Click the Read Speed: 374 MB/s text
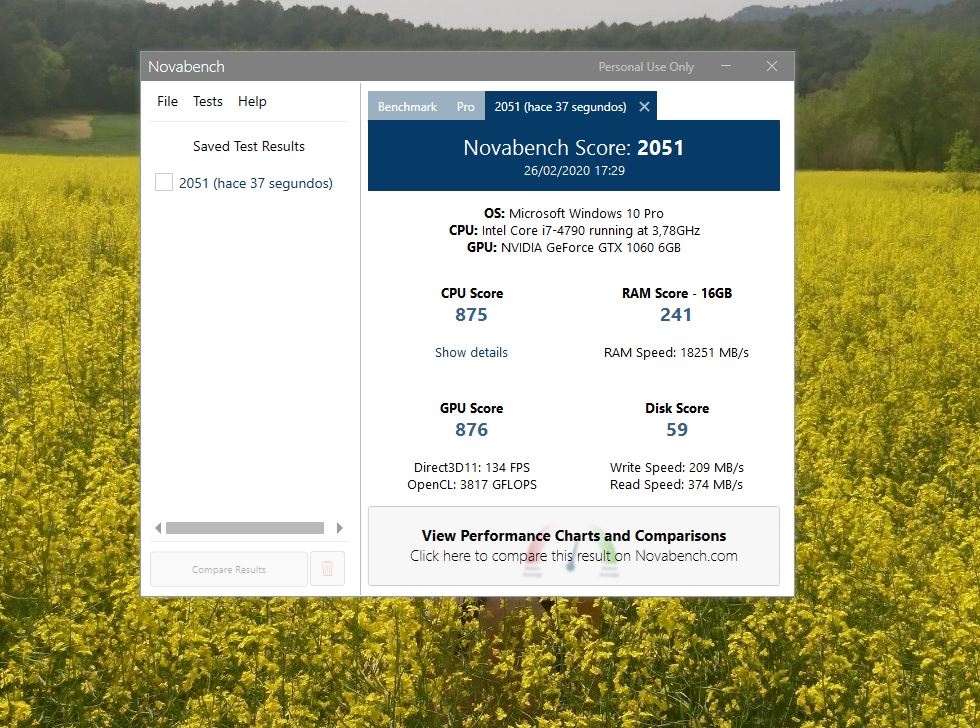 point(677,484)
